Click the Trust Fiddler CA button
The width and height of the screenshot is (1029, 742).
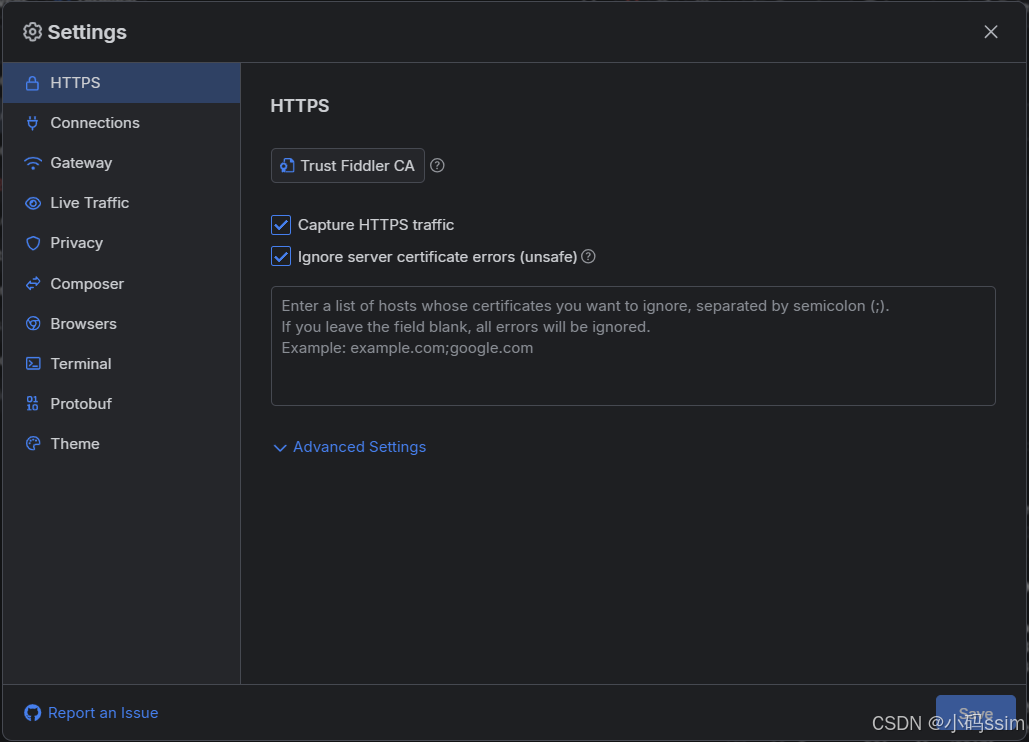click(348, 166)
